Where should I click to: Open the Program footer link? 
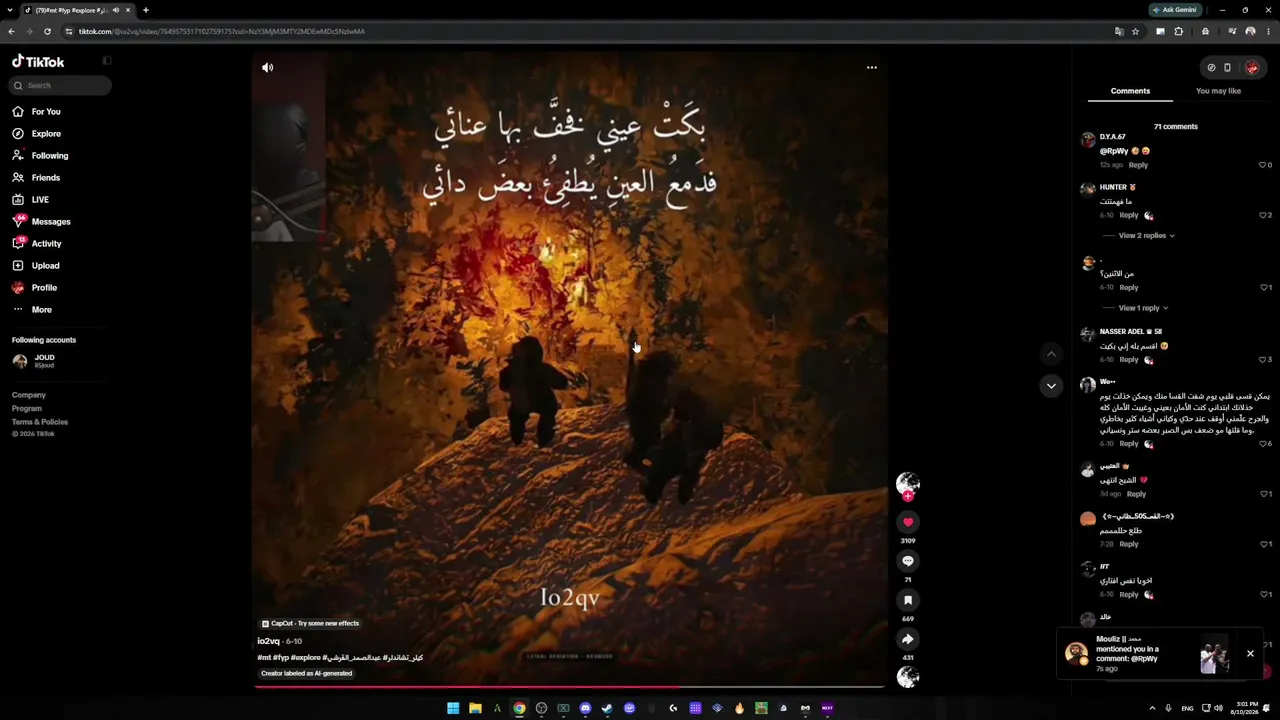pyautogui.click(x=27, y=408)
